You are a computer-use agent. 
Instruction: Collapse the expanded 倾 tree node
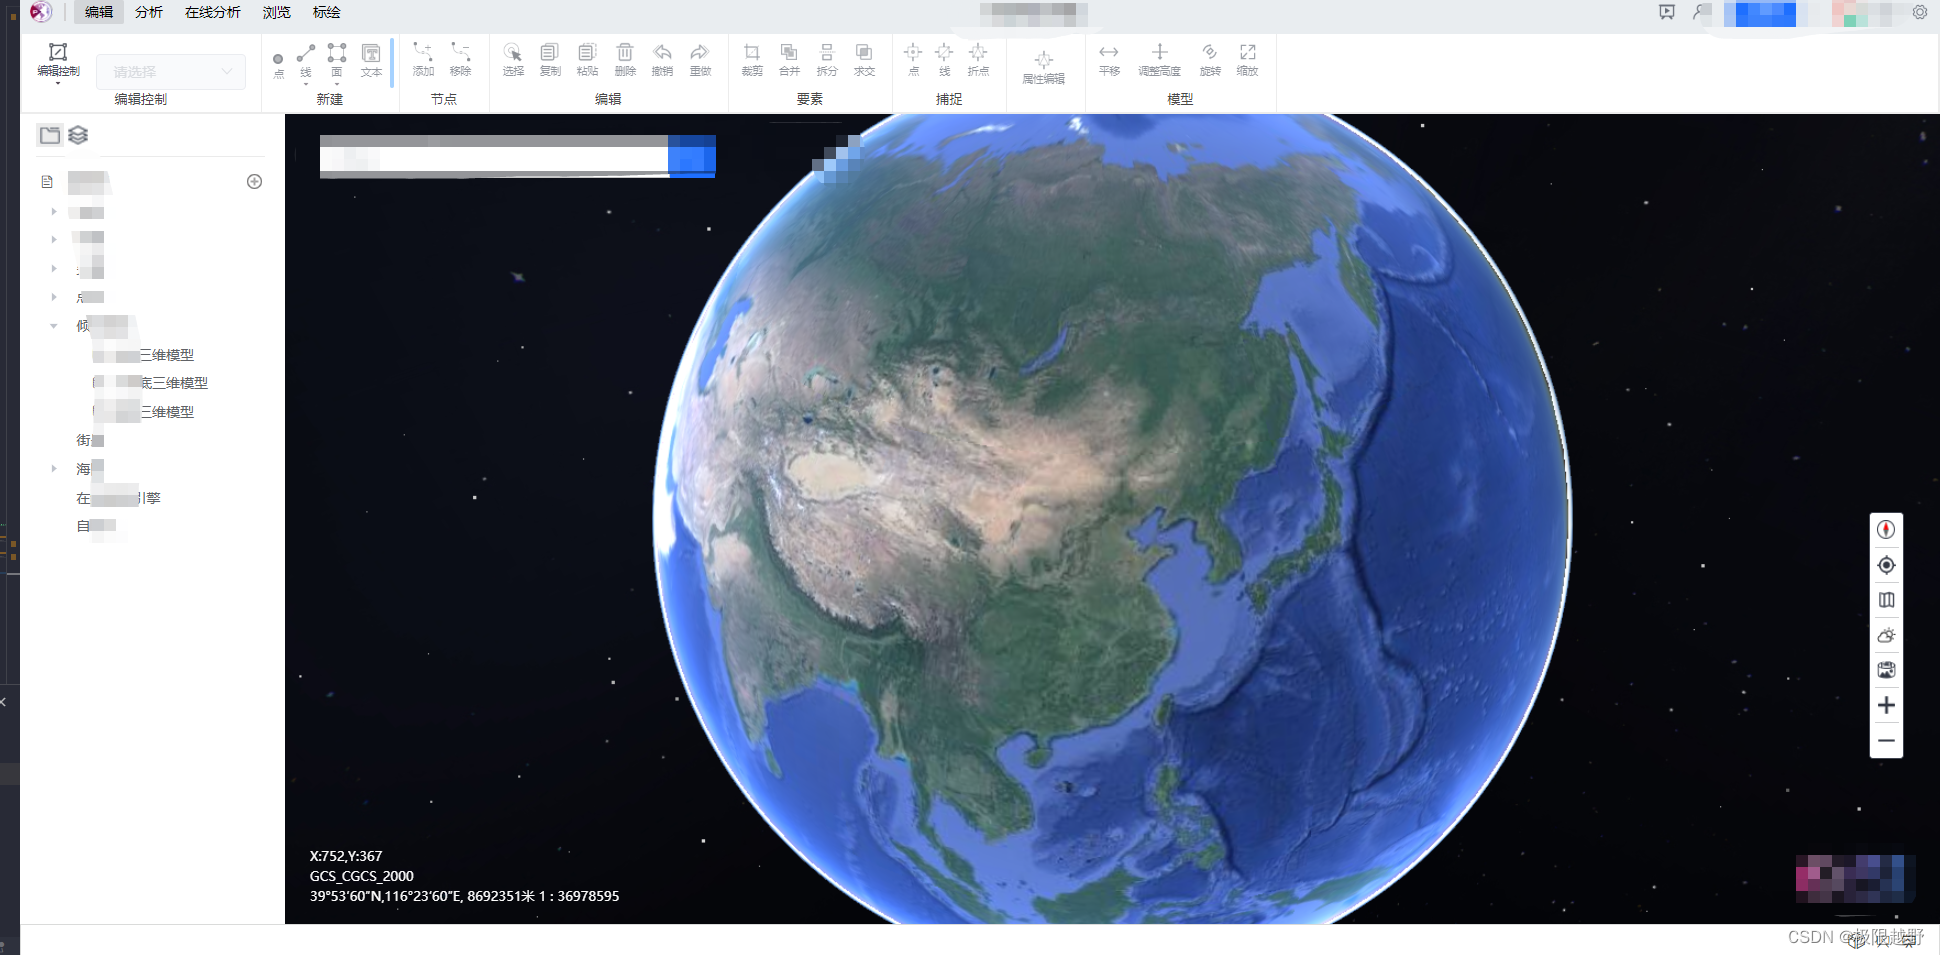pos(54,326)
